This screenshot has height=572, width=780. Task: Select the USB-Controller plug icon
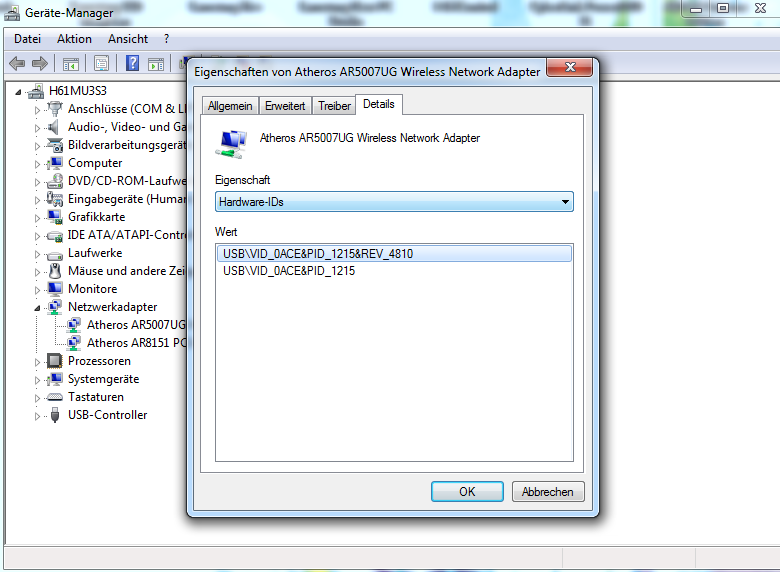(55, 415)
